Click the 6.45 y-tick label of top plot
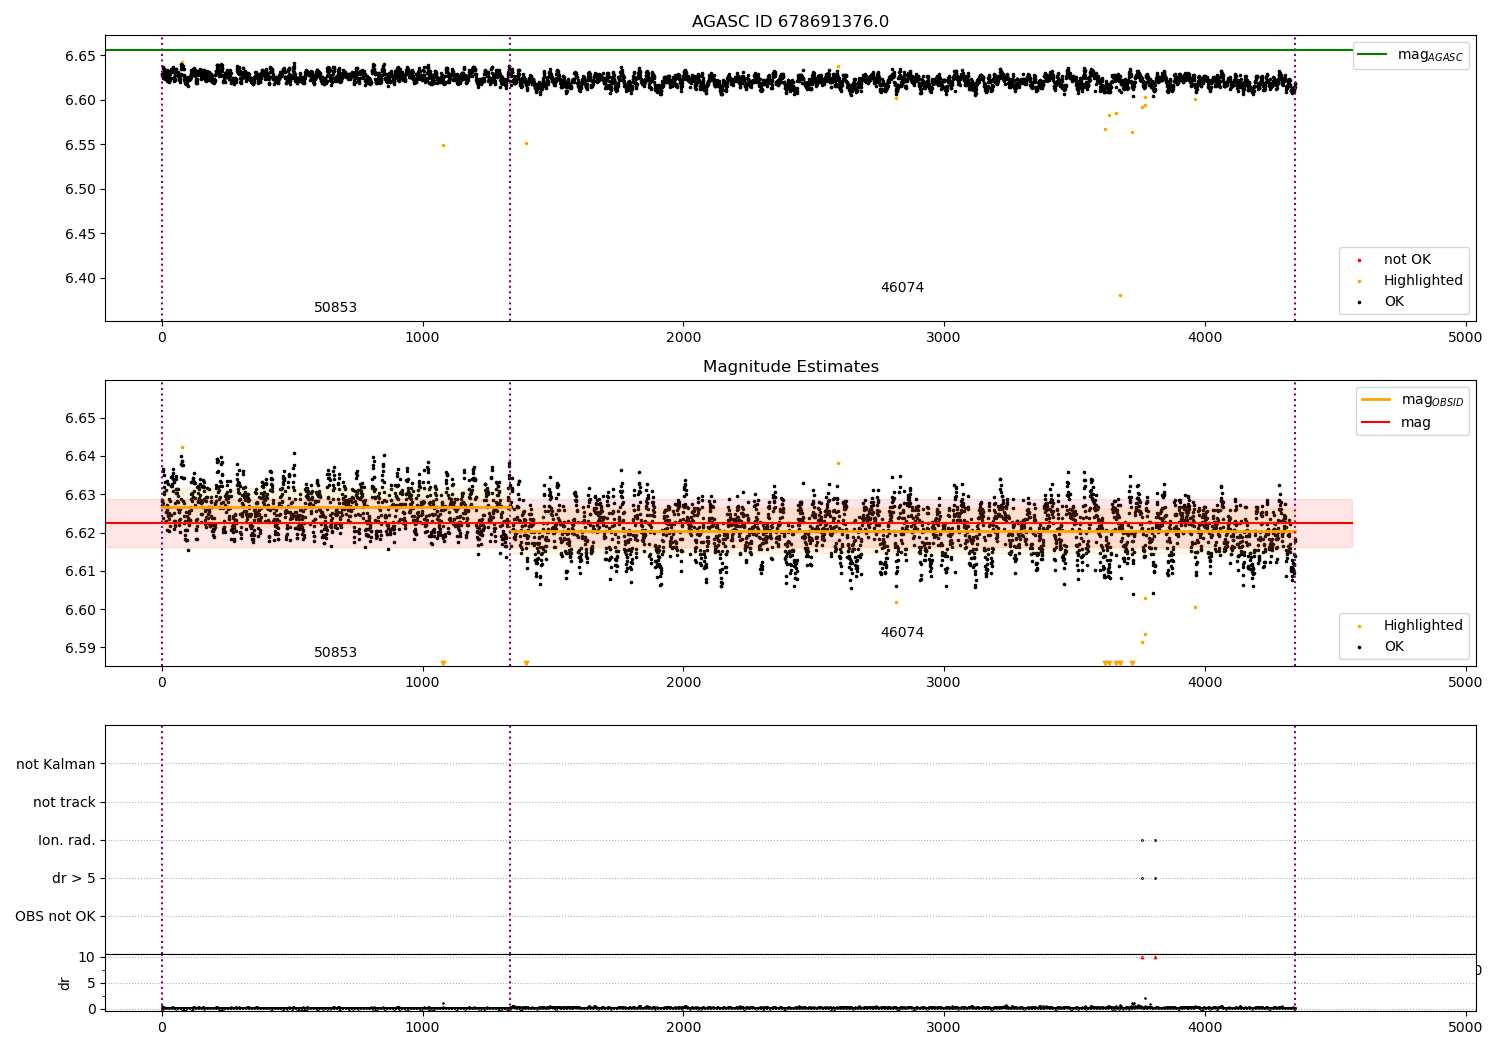Viewport: 1500px width, 1050px height. click(x=79, y=234)
